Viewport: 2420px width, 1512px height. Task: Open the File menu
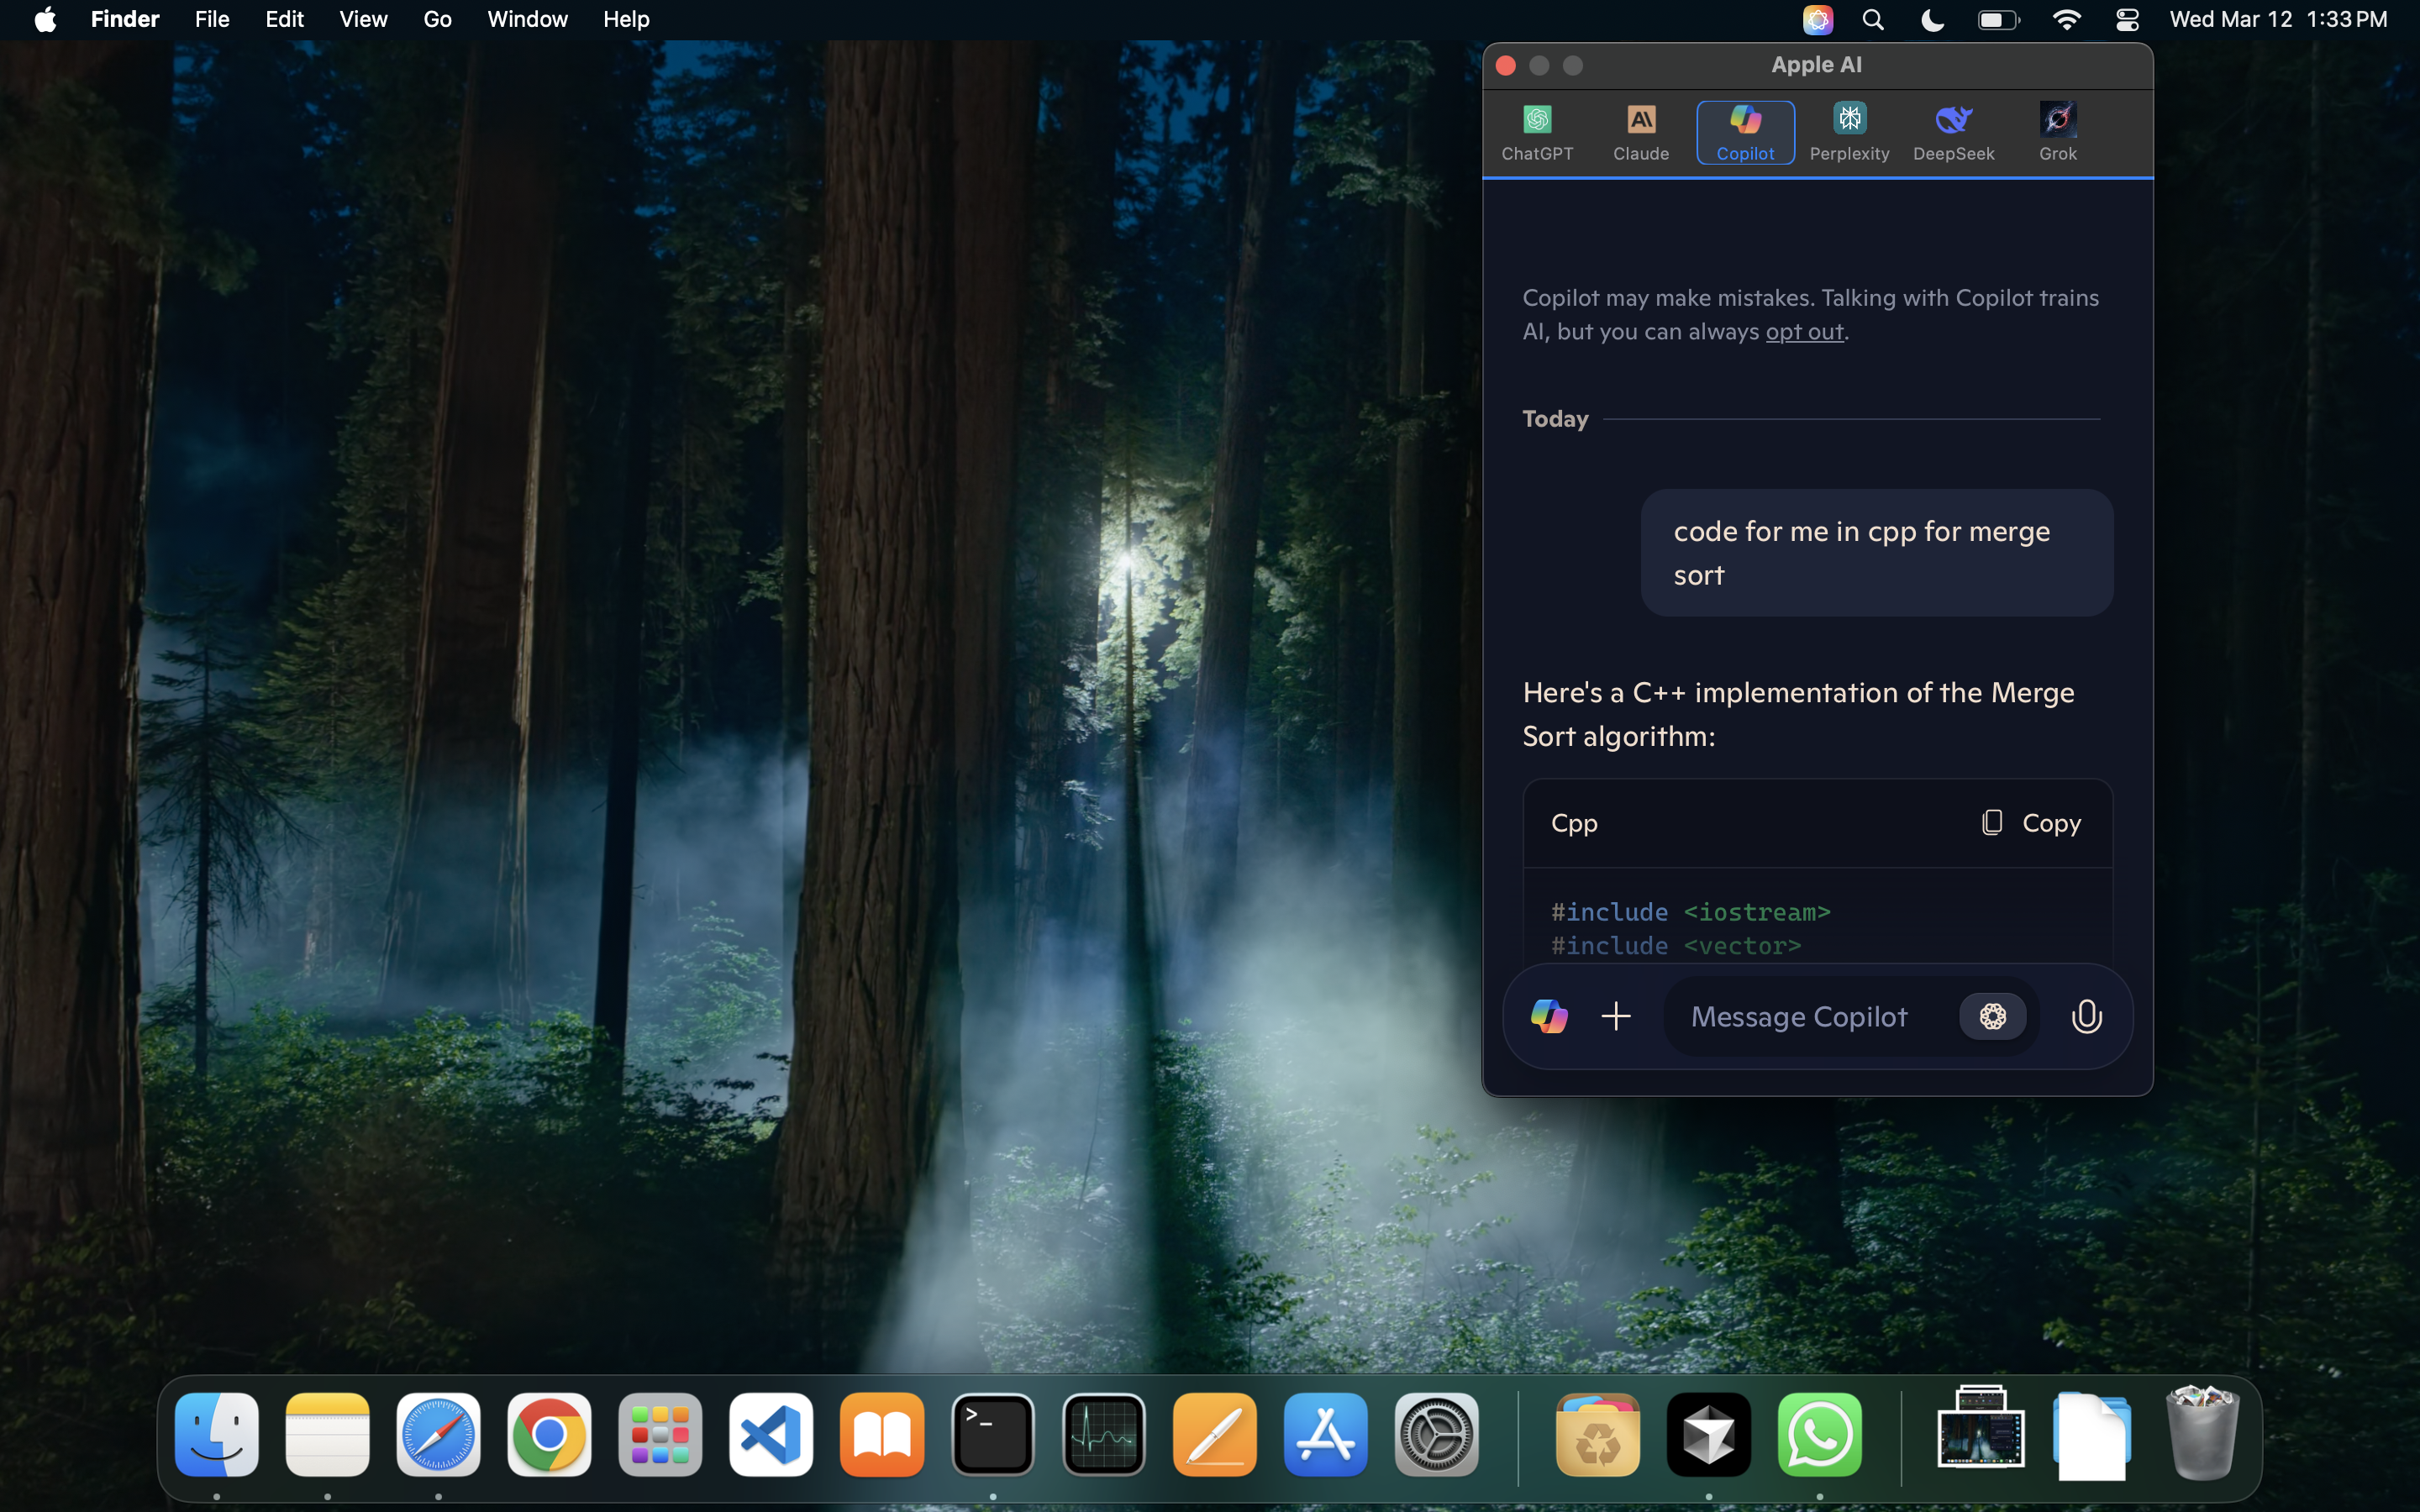[x=212, y=20]
